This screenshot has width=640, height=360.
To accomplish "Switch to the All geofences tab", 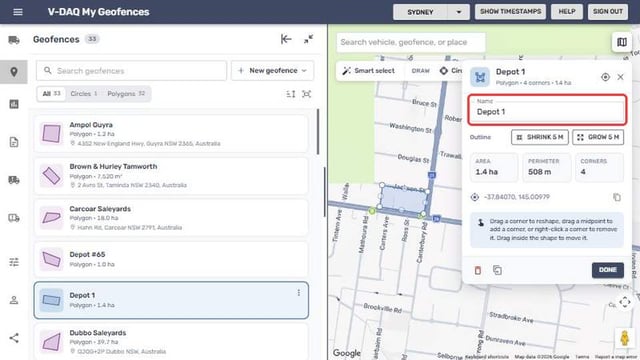I will tap(51, 94).
